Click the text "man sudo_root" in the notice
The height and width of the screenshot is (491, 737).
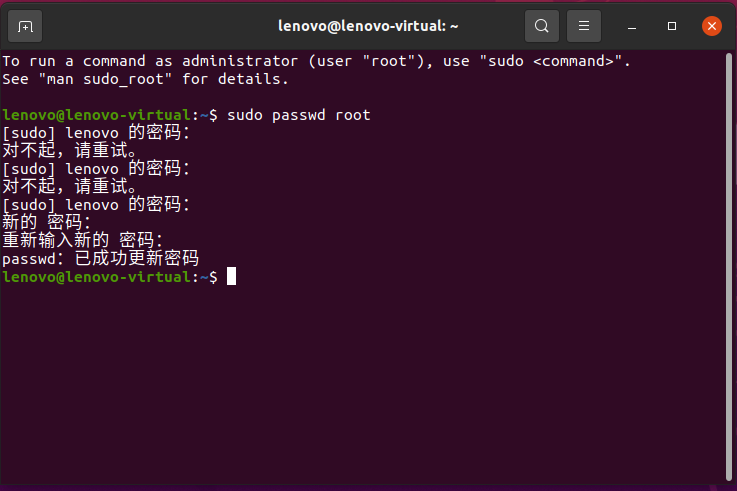click(105, 79)
